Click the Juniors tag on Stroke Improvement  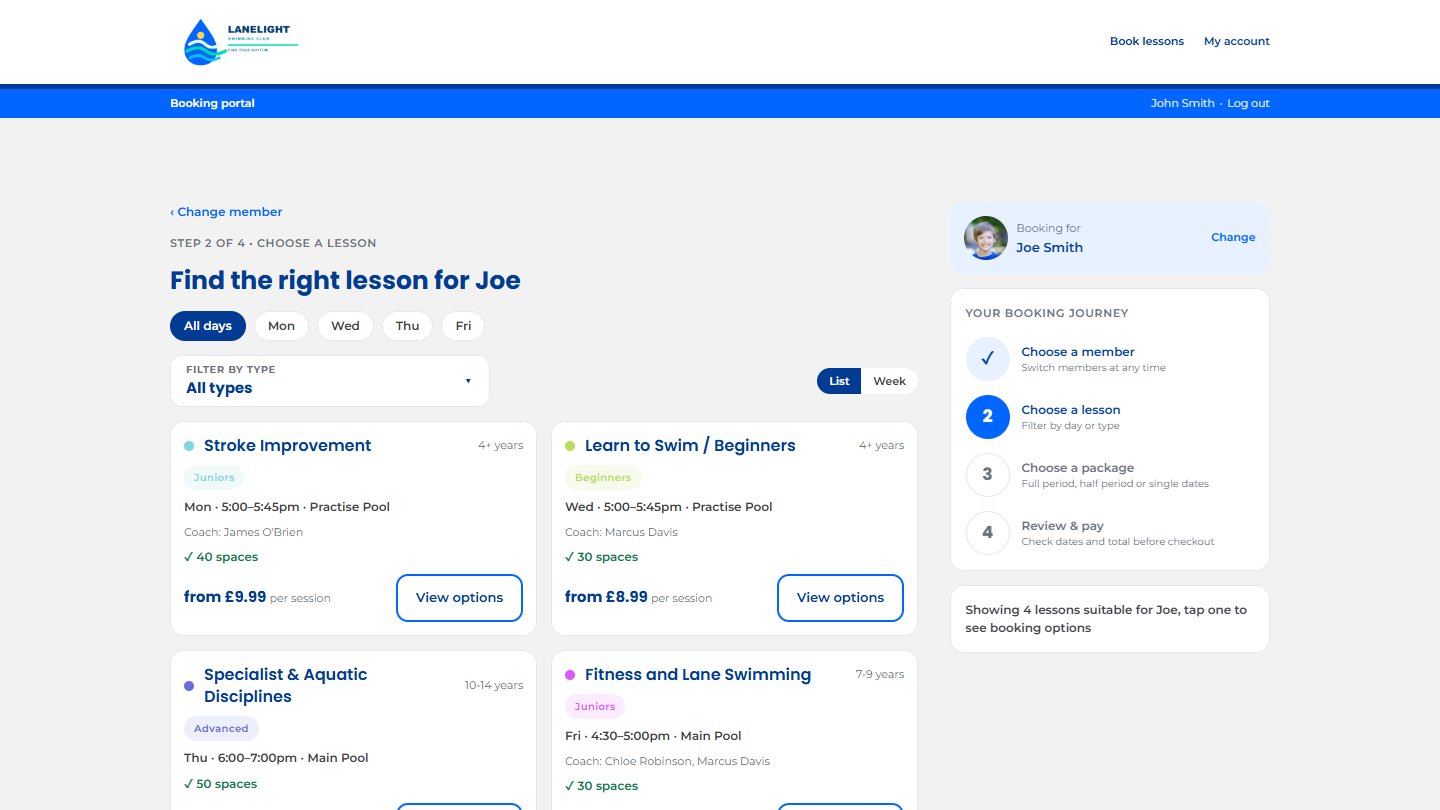pyautogui.click(x=214, y=478)
